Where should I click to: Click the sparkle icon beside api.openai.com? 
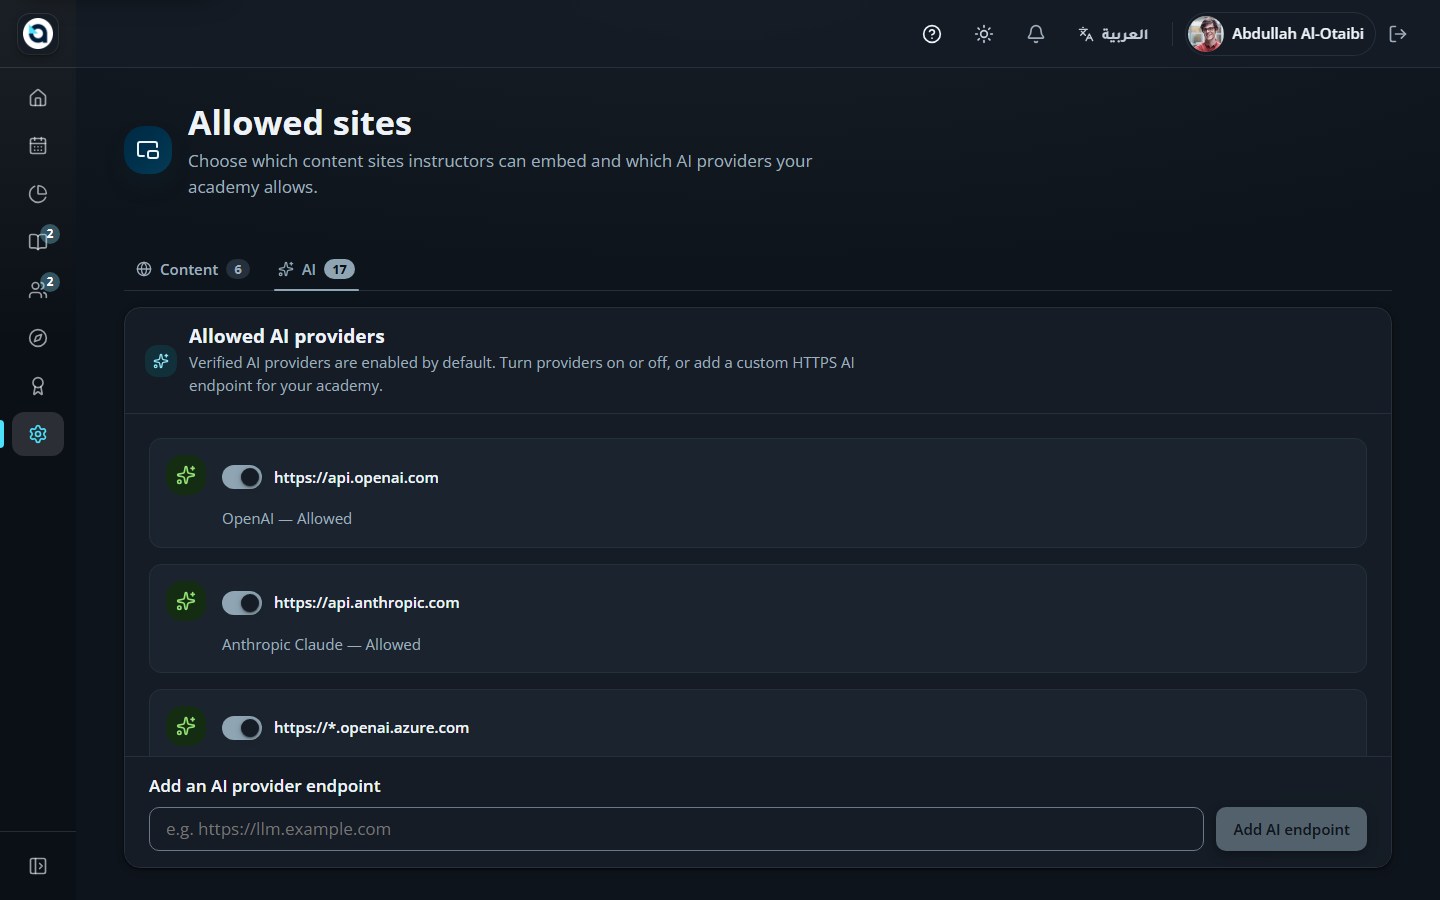click(186, 476)
